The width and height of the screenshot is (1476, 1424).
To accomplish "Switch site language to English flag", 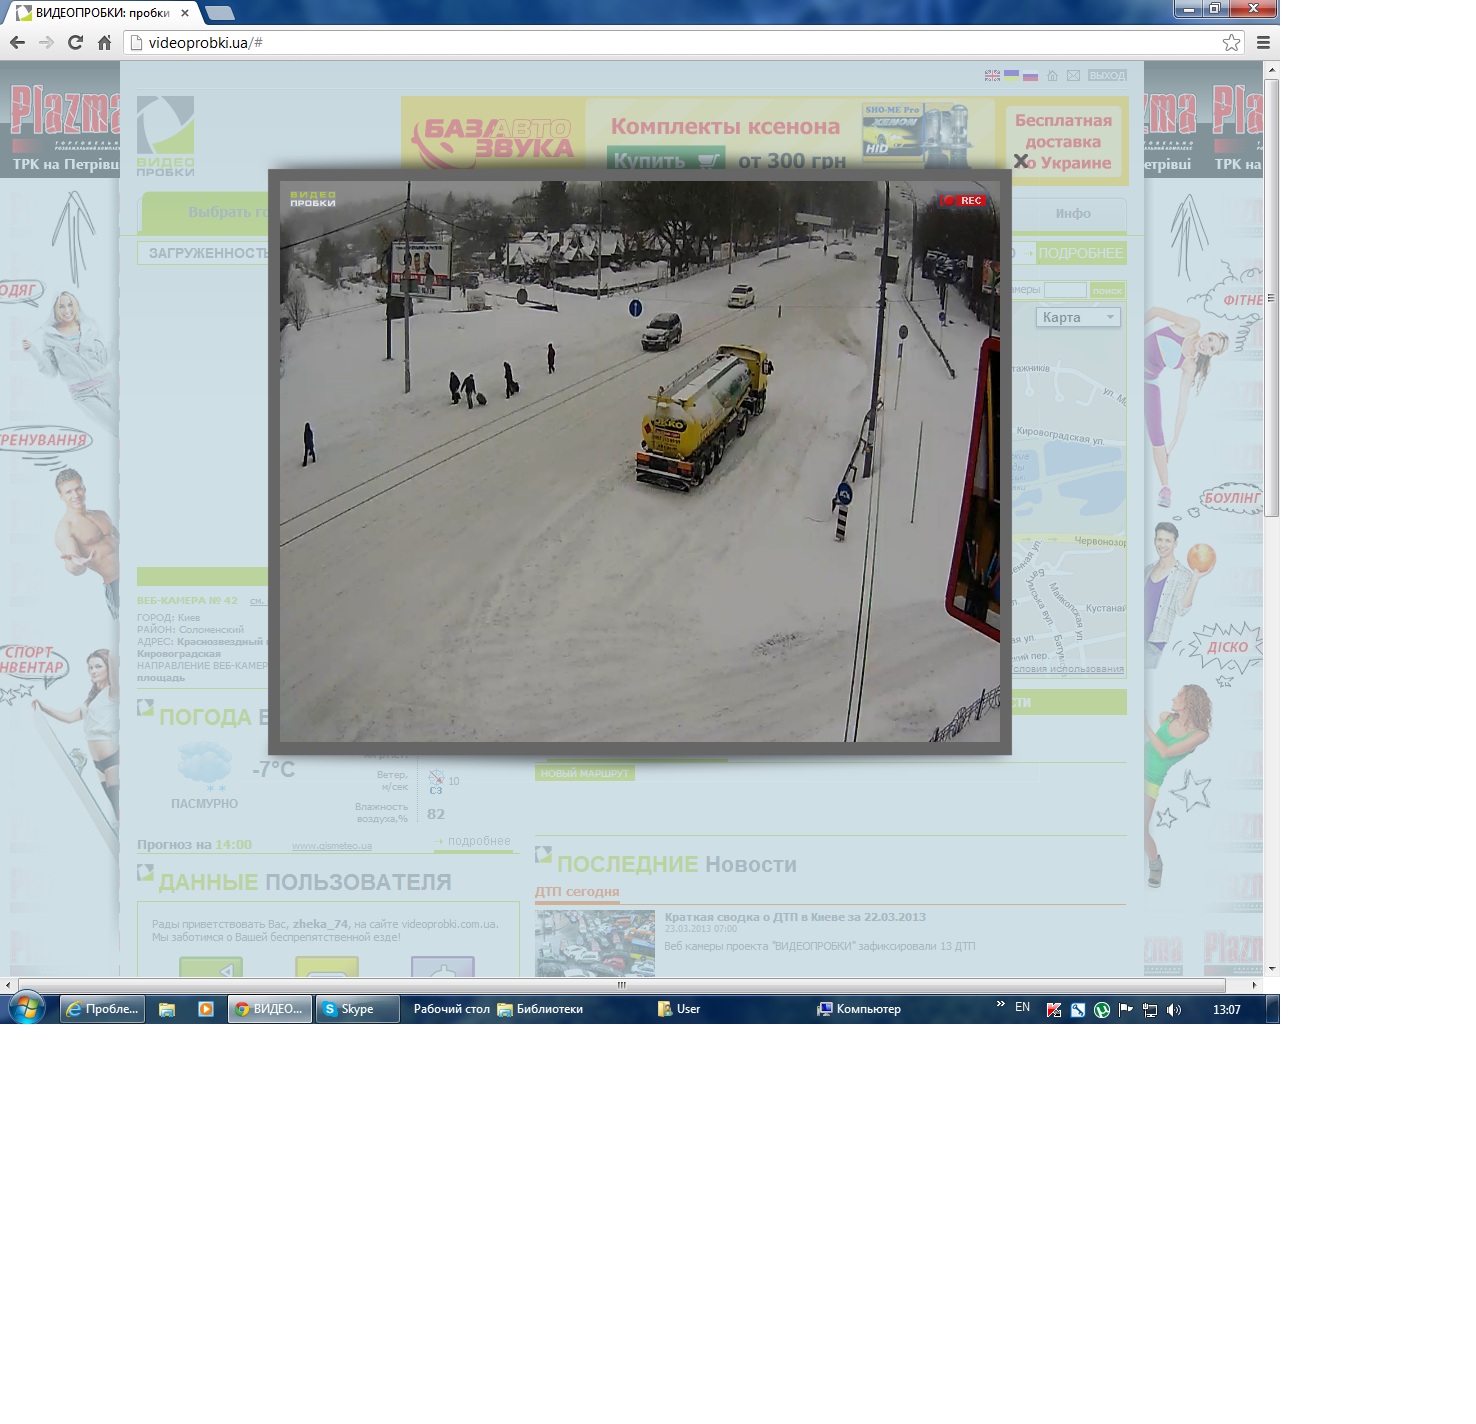I will click(992, 76).
